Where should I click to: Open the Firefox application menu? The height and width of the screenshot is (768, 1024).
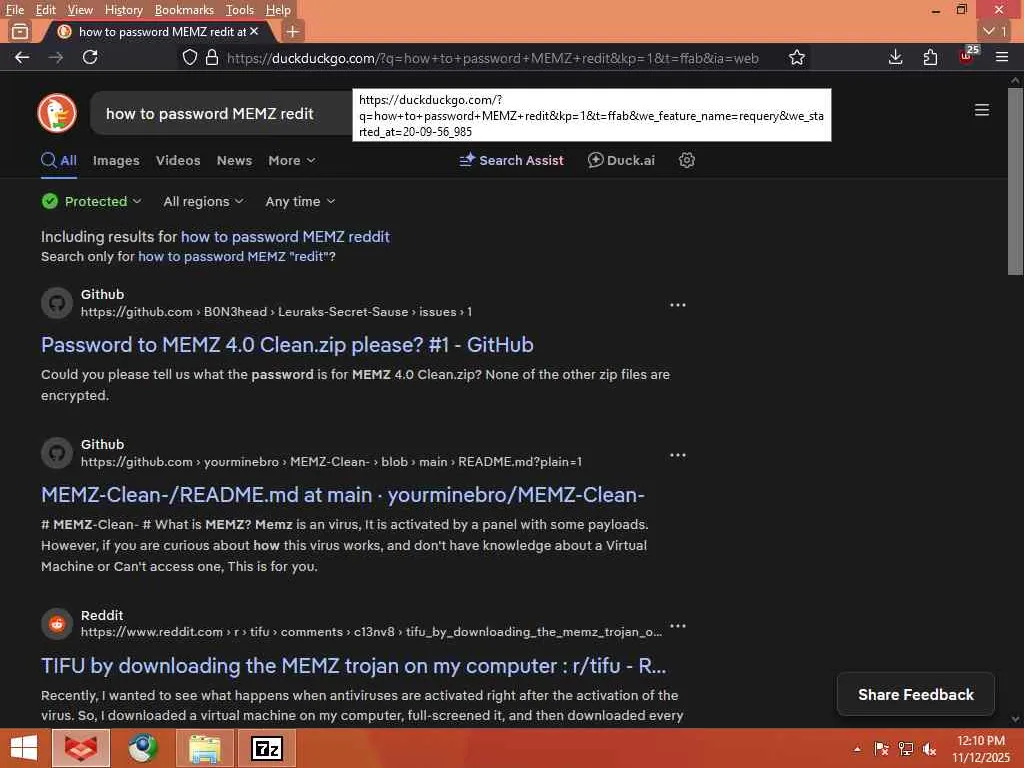[x=1002, y=57]
